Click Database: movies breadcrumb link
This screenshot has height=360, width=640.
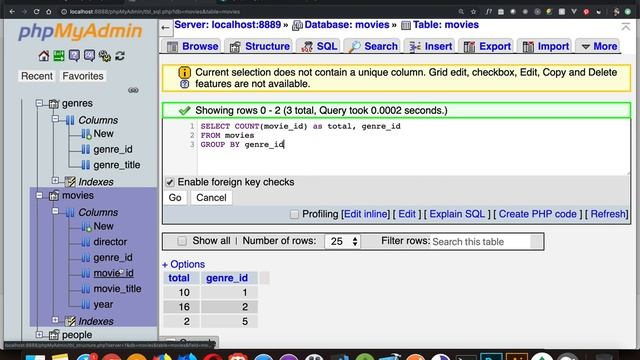tap(347, 25)
